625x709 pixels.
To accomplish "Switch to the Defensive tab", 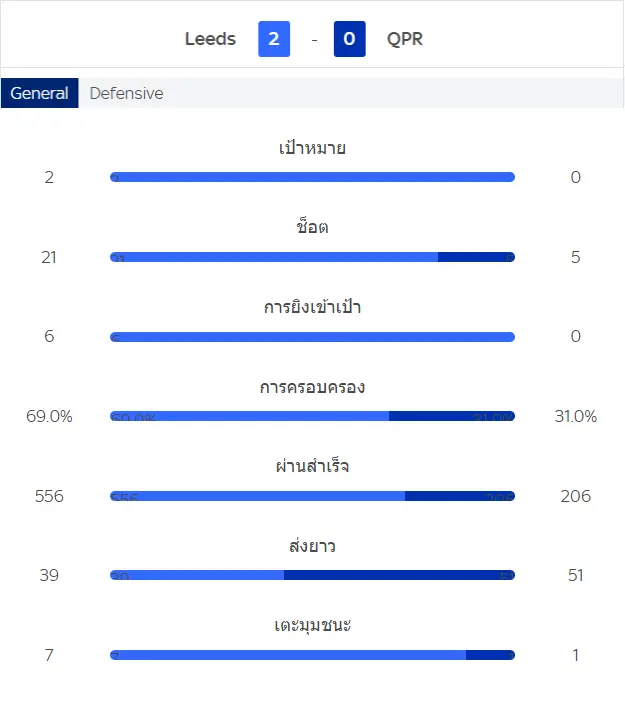I will 126,93.
